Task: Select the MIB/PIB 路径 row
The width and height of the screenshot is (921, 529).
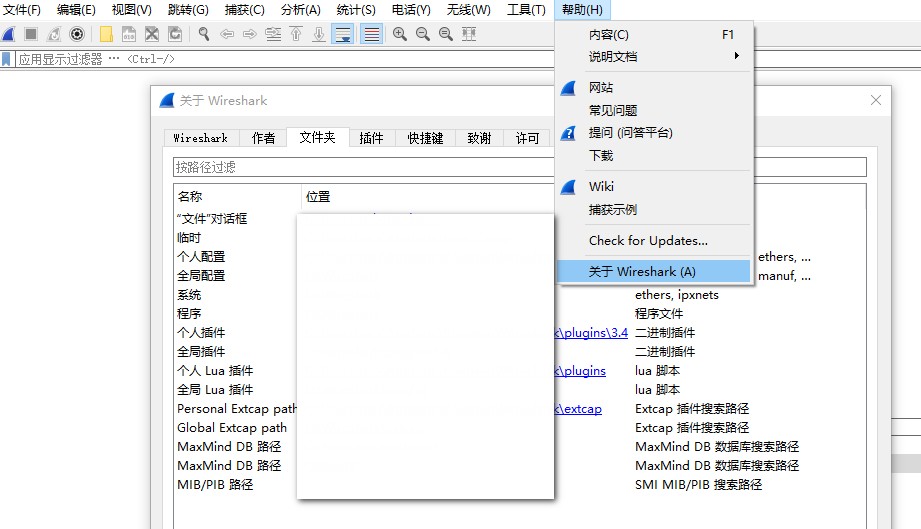Action: pyautogui.click(x=520, y=484)
